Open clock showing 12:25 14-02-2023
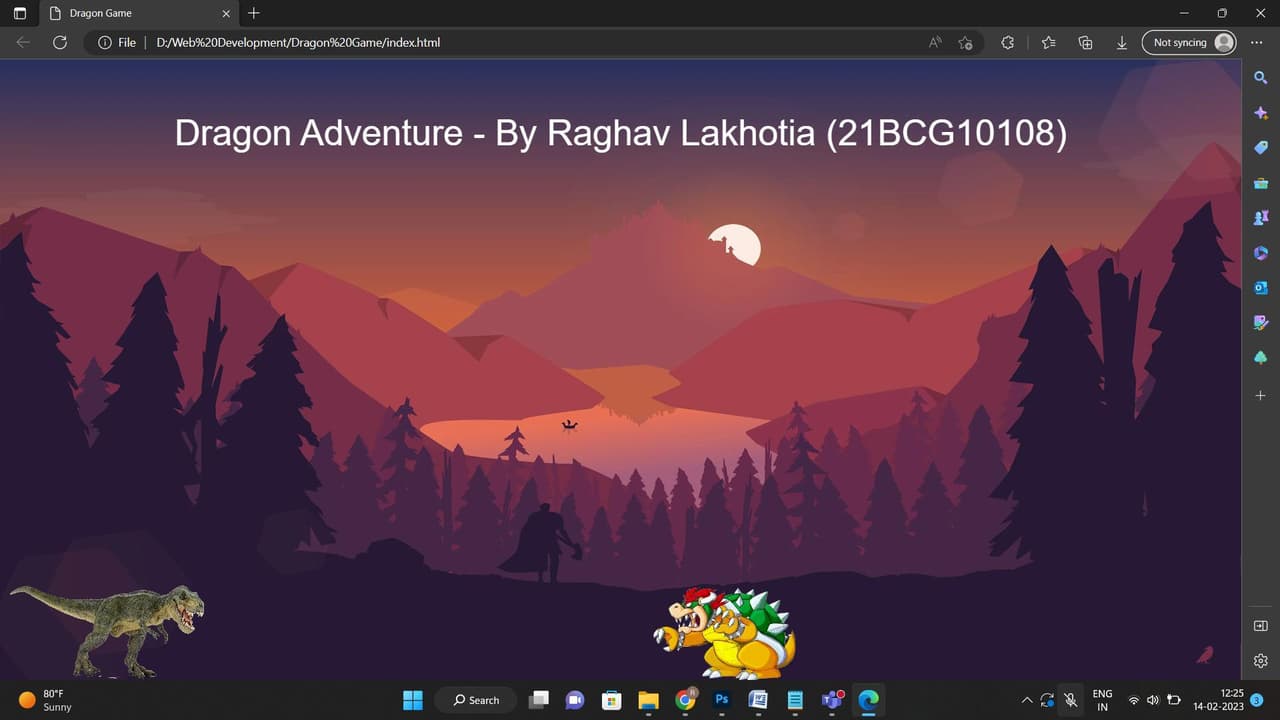 pyautogui.click(x=1218, y=700)
